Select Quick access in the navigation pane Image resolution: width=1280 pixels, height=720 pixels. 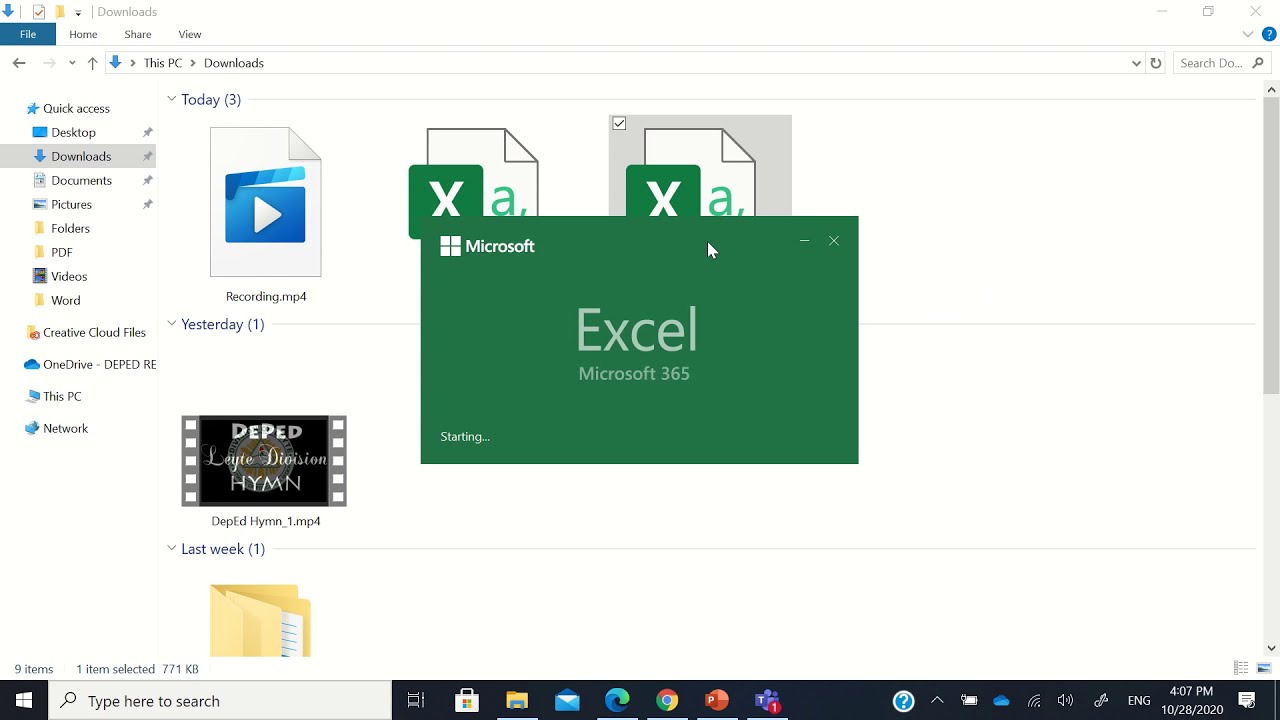[x=78, y=108]
